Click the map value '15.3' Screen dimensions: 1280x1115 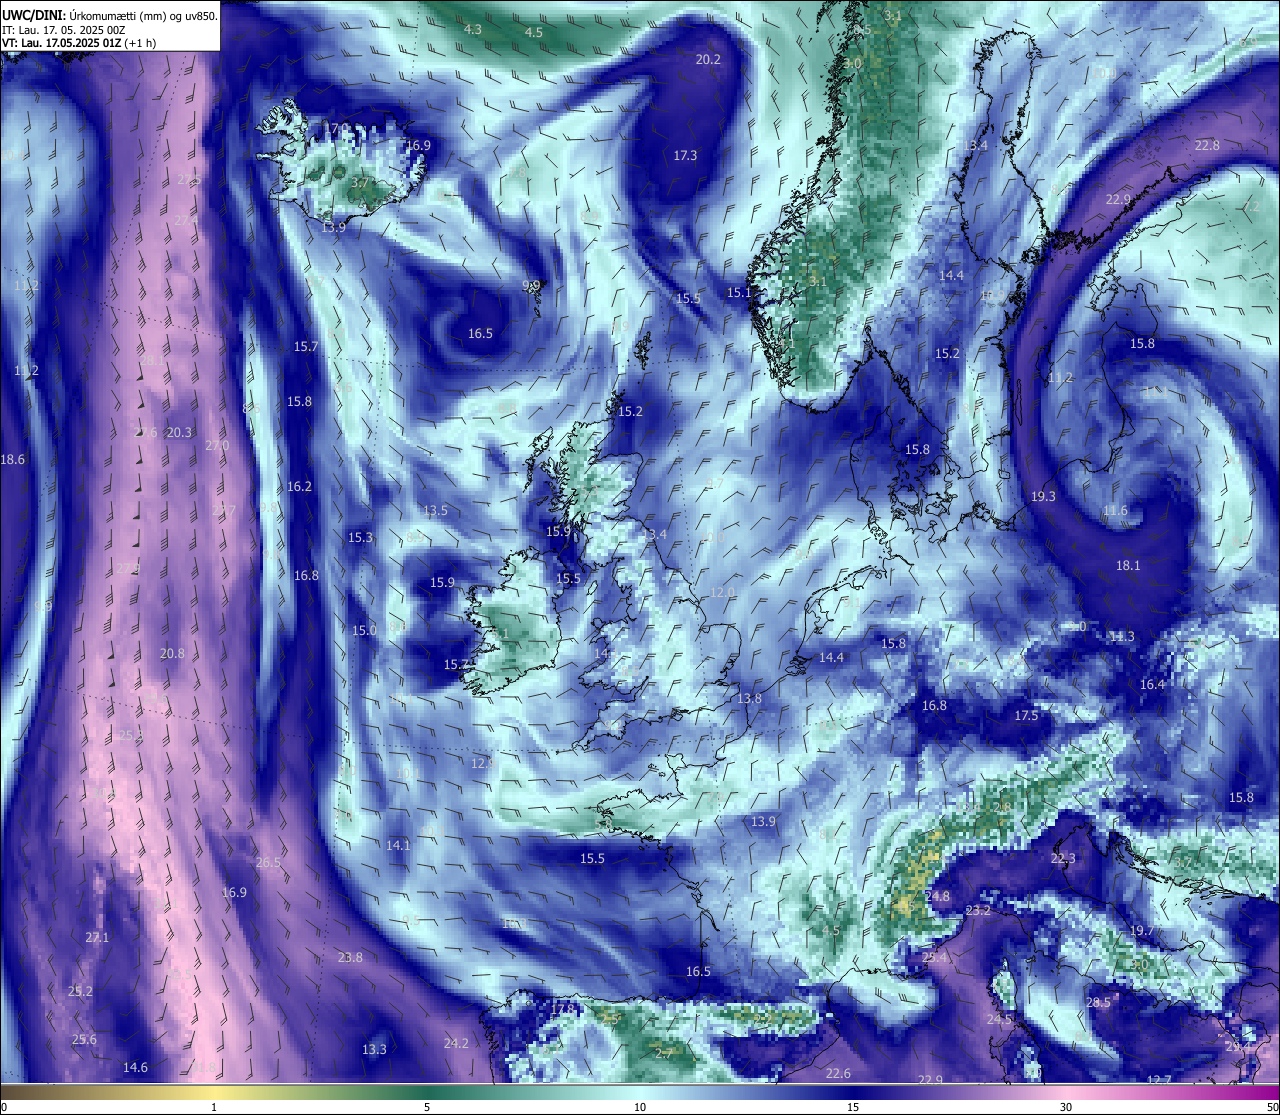(x=360, y=538)
